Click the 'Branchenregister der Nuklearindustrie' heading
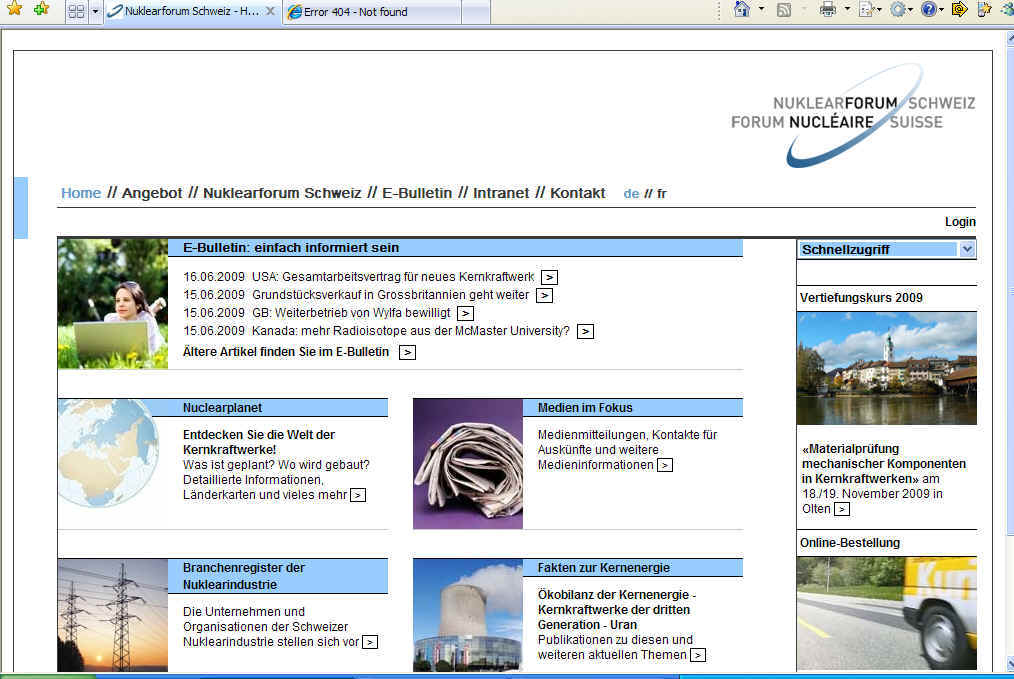This screenshot has width=1014, height=679. (x=244, y=576)
